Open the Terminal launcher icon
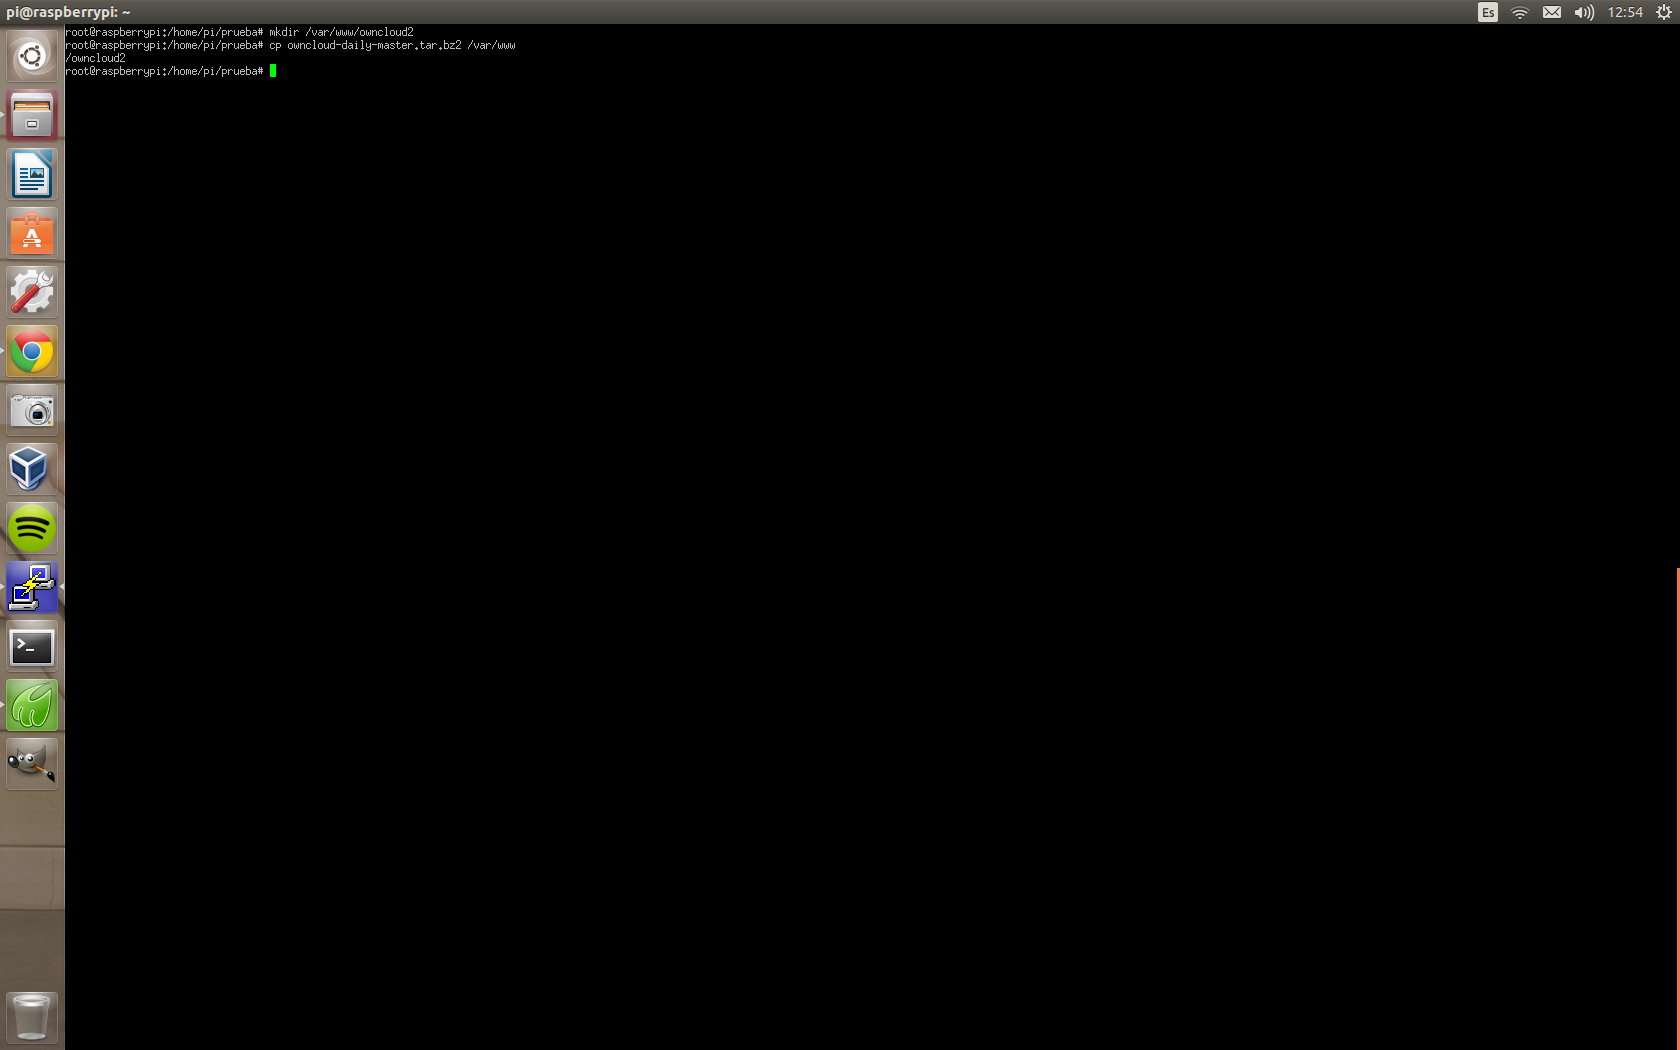Viewport: 1680px width, 1050px height. pyautogui.click(x=32, y=647)
